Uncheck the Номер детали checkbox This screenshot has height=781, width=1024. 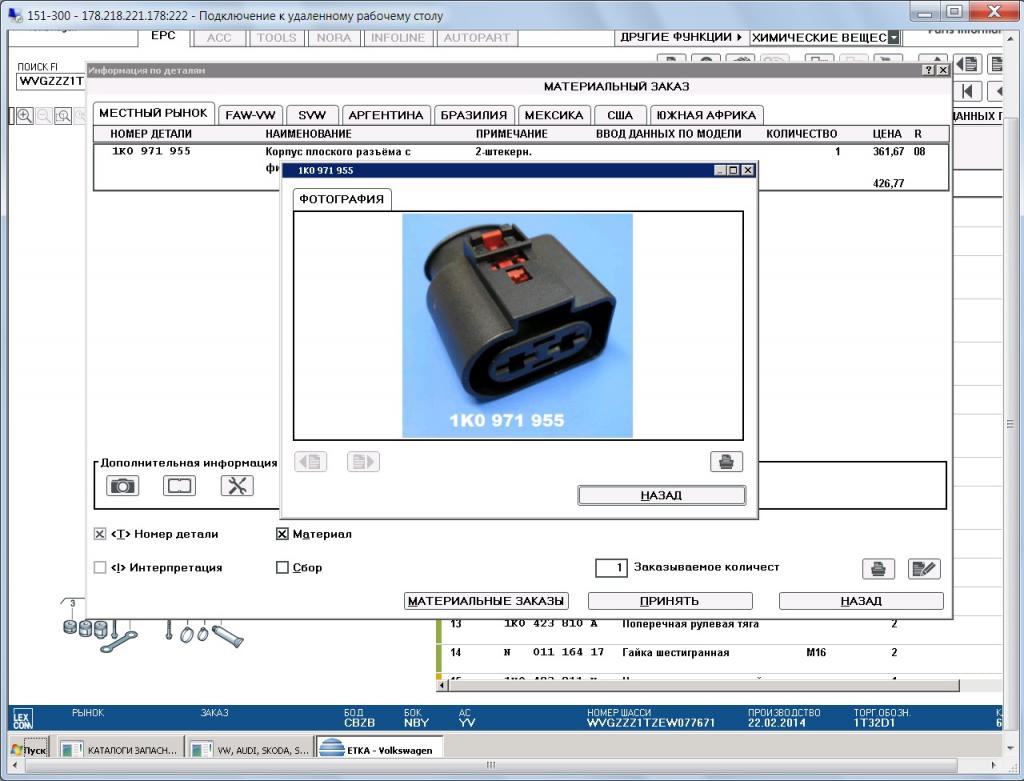tap(100, 534)
